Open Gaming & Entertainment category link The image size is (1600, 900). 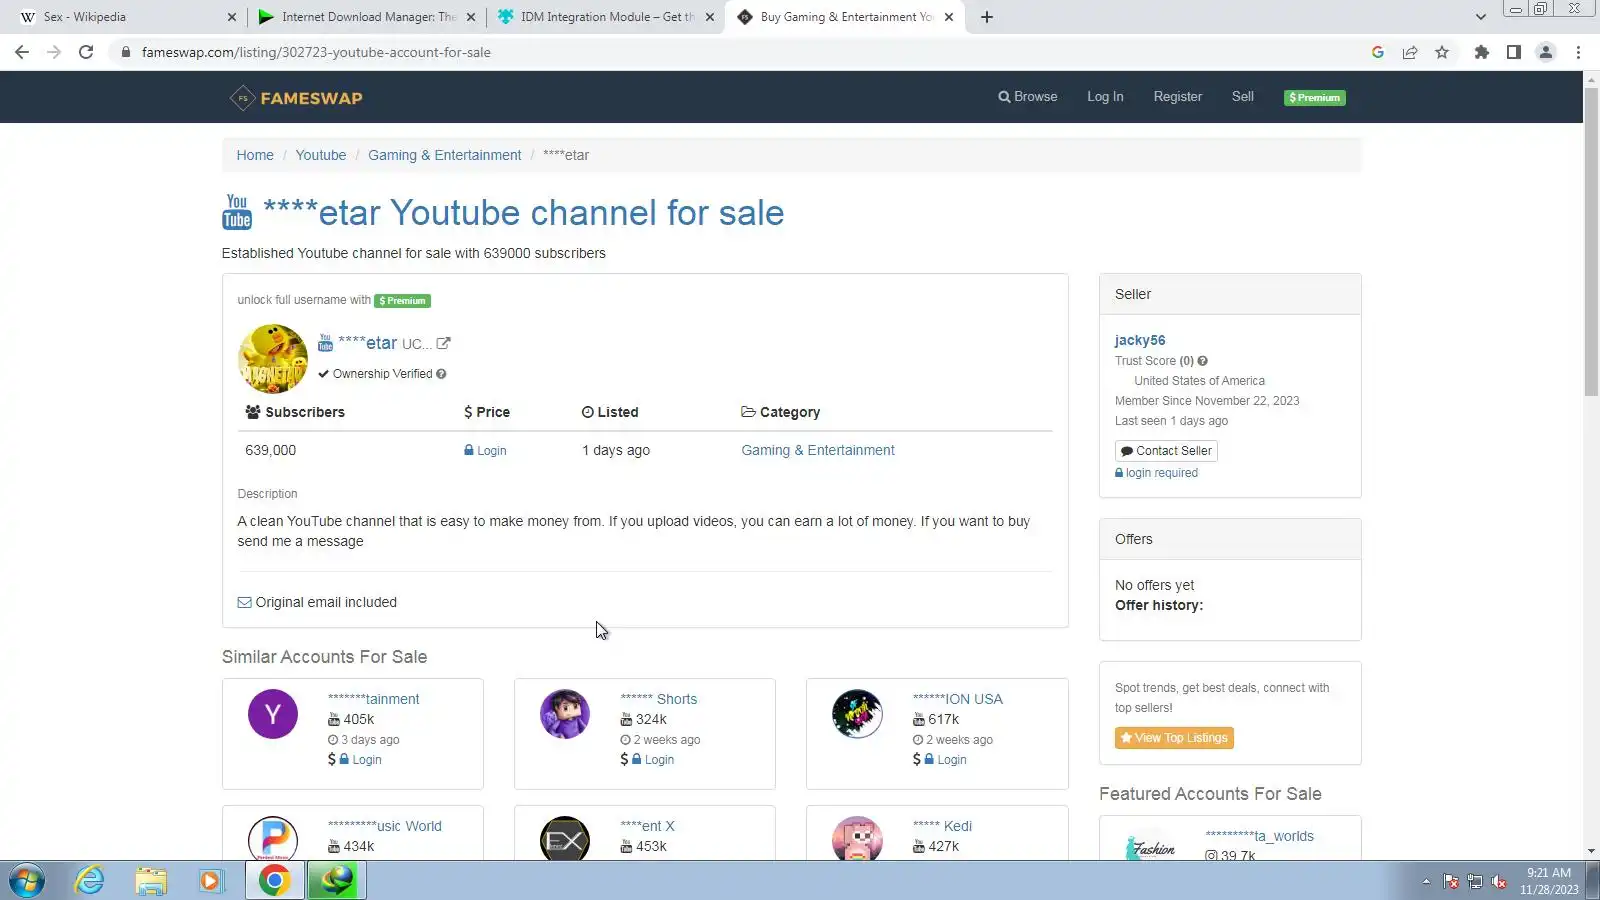818,450
